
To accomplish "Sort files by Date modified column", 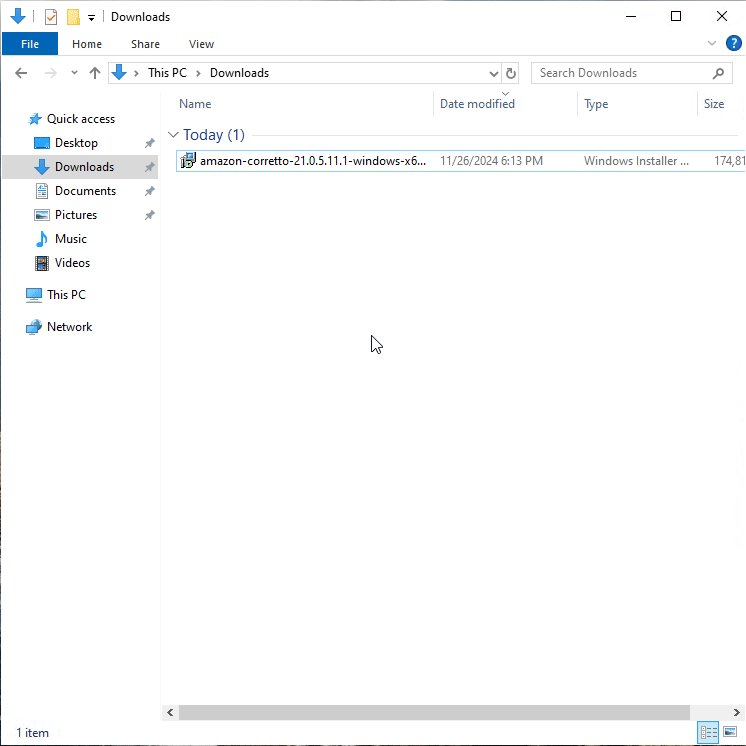I will 478,104.
